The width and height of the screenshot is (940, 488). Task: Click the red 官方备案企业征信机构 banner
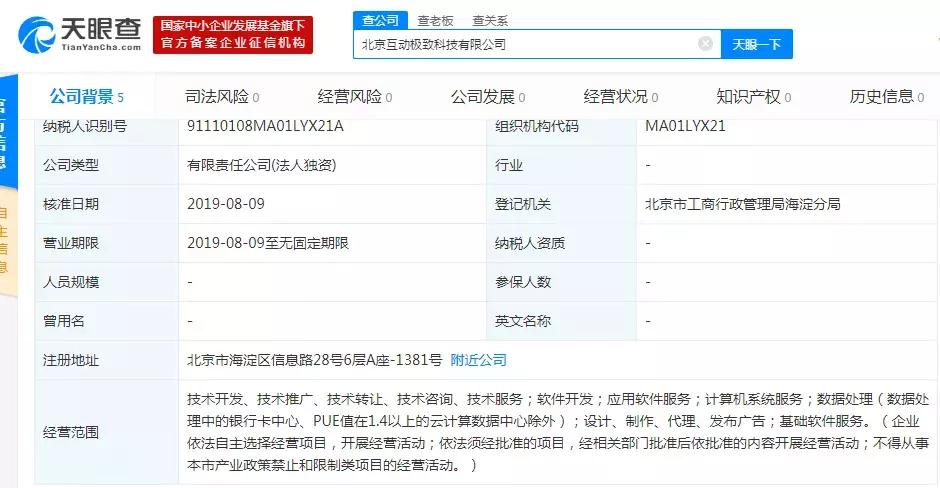point(233,35)
